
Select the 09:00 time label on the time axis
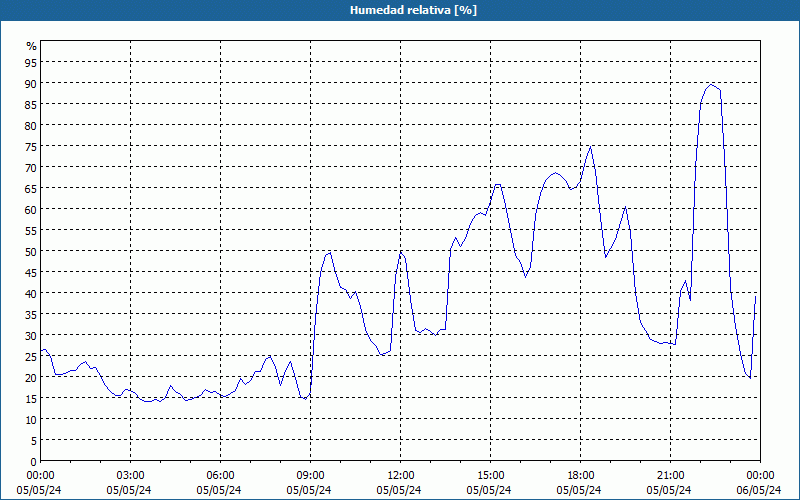(310, 476)
